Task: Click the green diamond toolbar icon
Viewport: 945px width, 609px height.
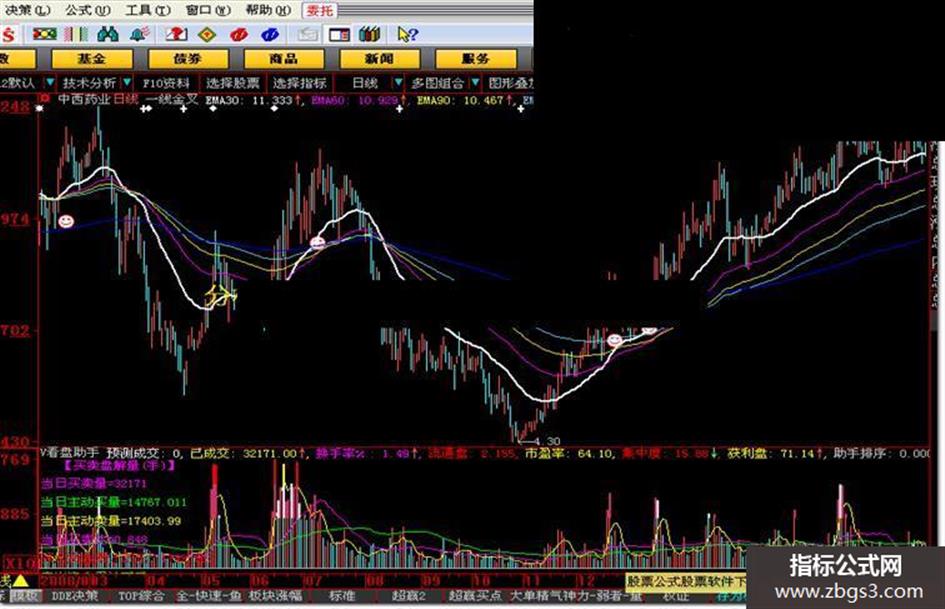Action: click(x=207, y=34)
